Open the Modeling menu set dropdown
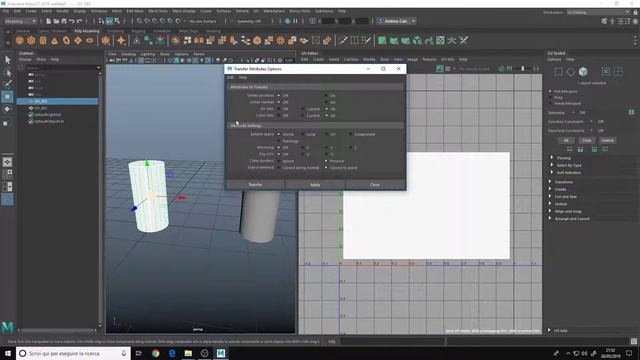The height and width of the screenshot is (360, 640). (x=20, y=21)
